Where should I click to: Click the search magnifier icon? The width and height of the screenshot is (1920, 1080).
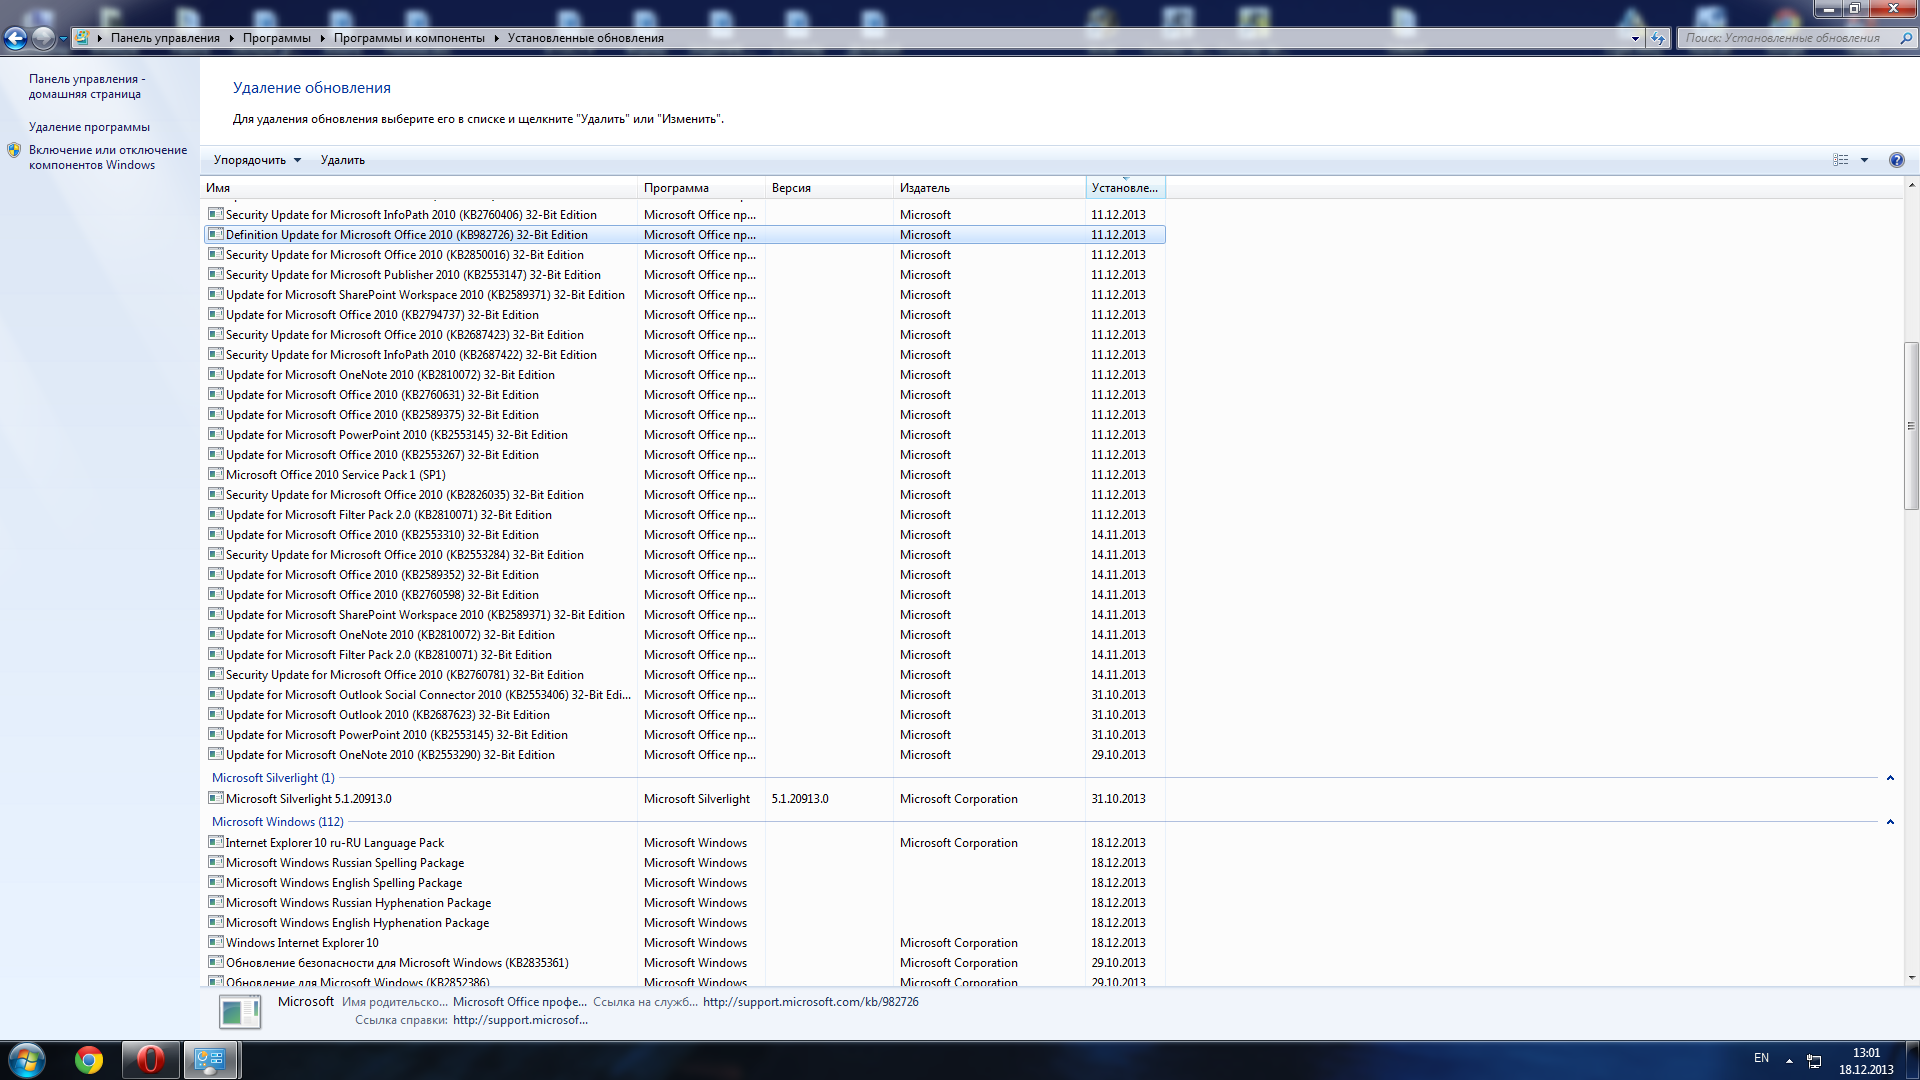[1906, 38]
